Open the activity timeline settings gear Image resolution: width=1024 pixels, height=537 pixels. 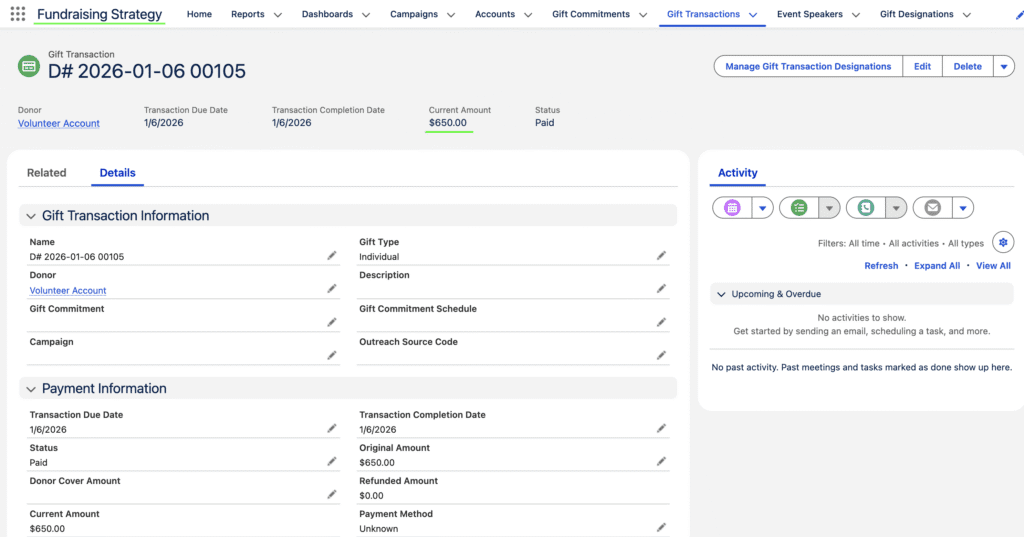[1002, 242]
